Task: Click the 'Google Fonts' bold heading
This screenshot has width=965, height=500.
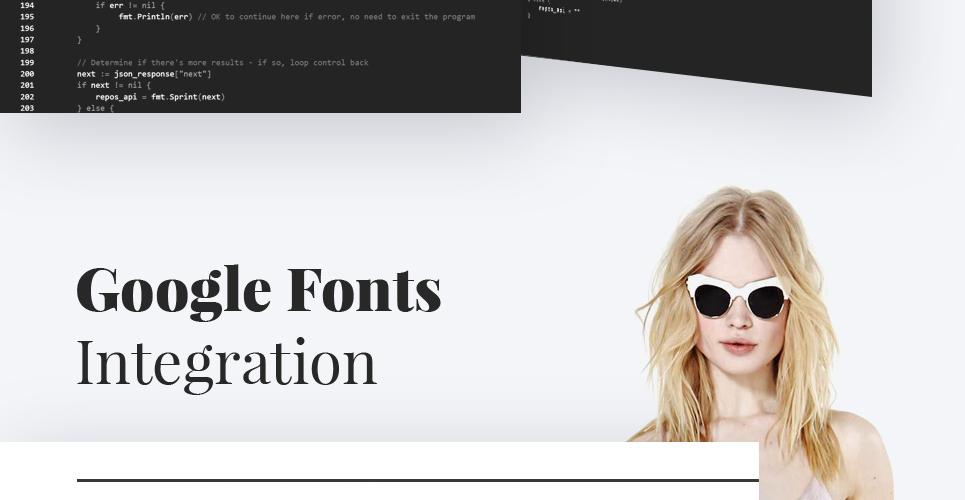Action: tap(258, 292)
